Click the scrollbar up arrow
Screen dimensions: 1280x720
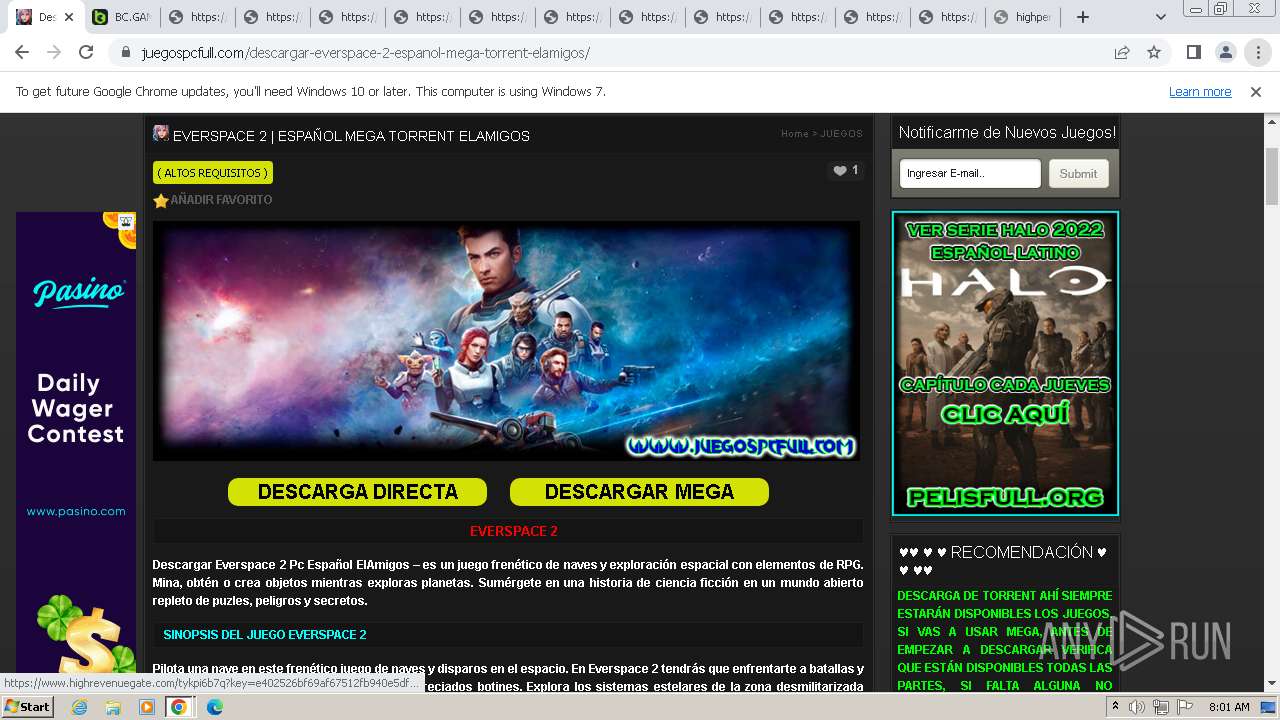tap(1271, 122)
